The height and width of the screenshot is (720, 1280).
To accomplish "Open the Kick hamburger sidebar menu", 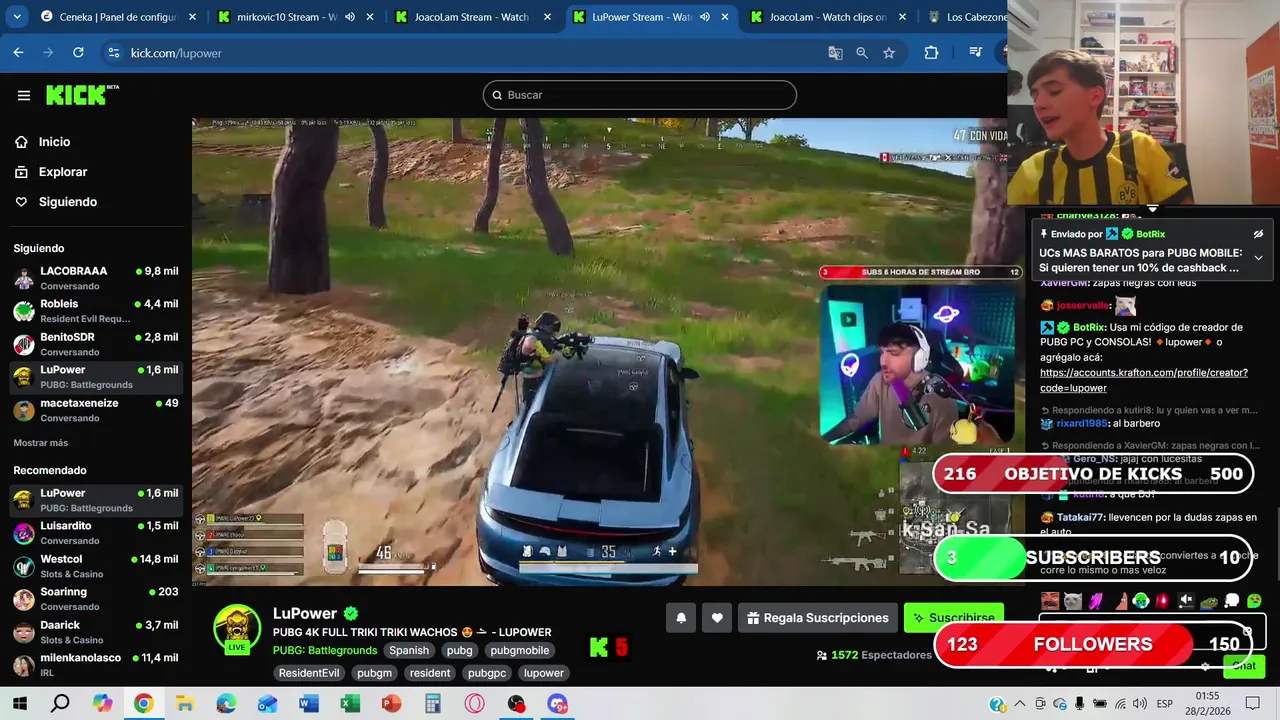I will (x=24, y=95).
